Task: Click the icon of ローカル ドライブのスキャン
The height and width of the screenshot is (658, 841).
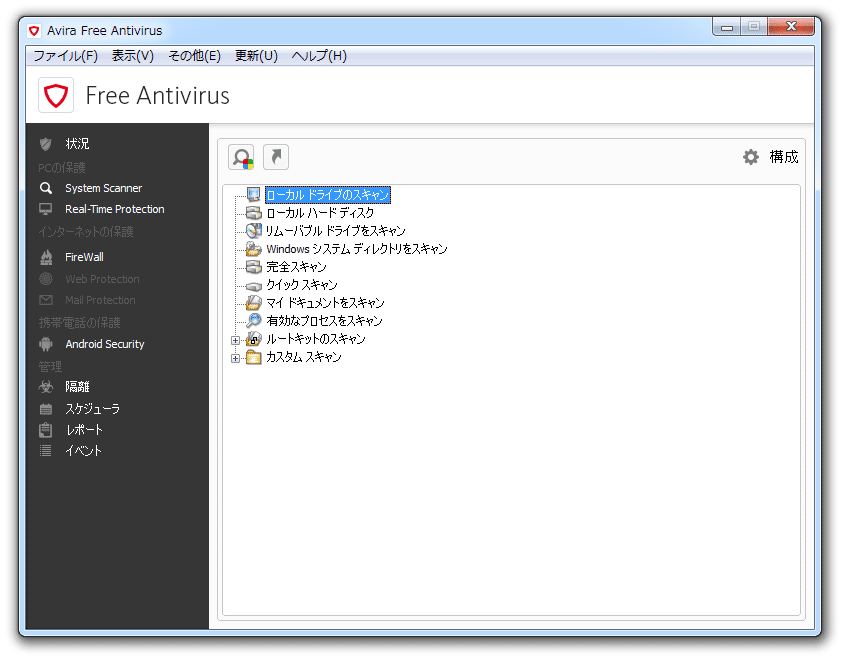Action: pos(253,195)
